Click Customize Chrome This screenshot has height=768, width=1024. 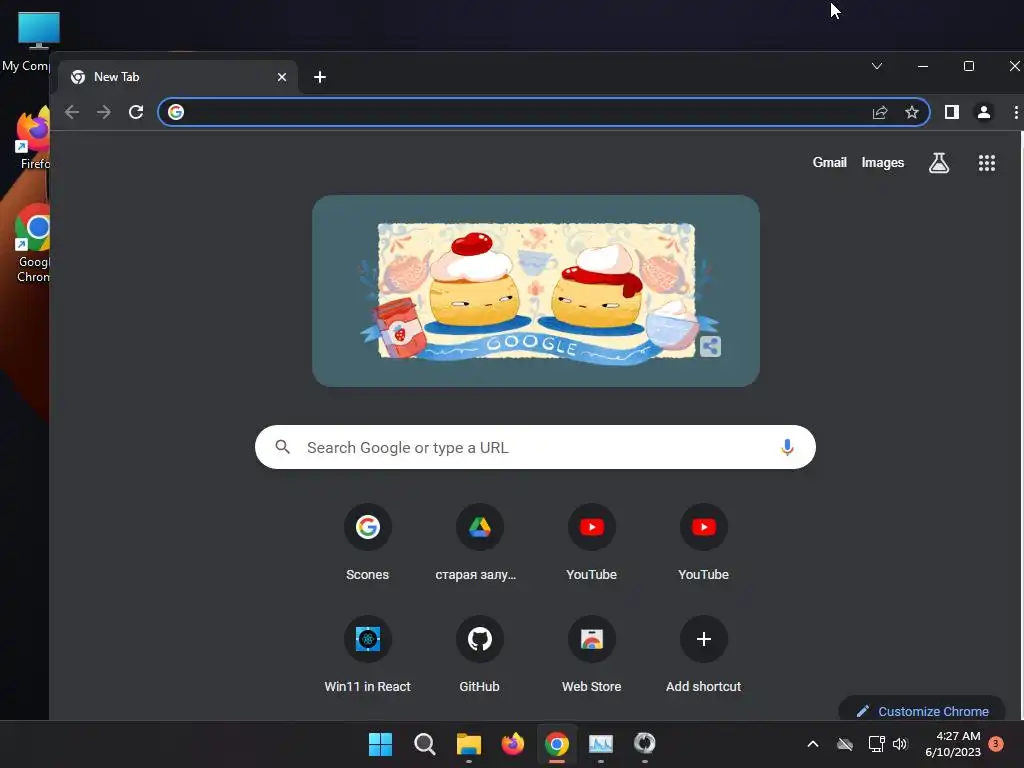point(921,711)
